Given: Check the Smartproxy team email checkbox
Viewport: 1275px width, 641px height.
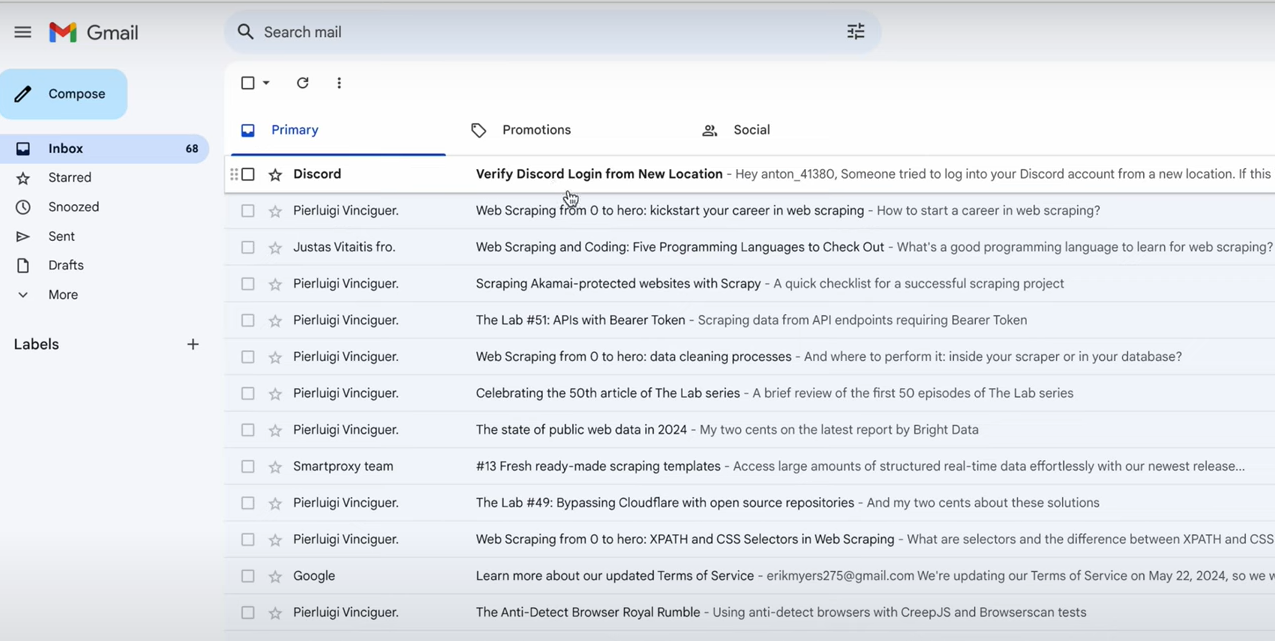Looking at the screenshot, I should click(248, 466).
